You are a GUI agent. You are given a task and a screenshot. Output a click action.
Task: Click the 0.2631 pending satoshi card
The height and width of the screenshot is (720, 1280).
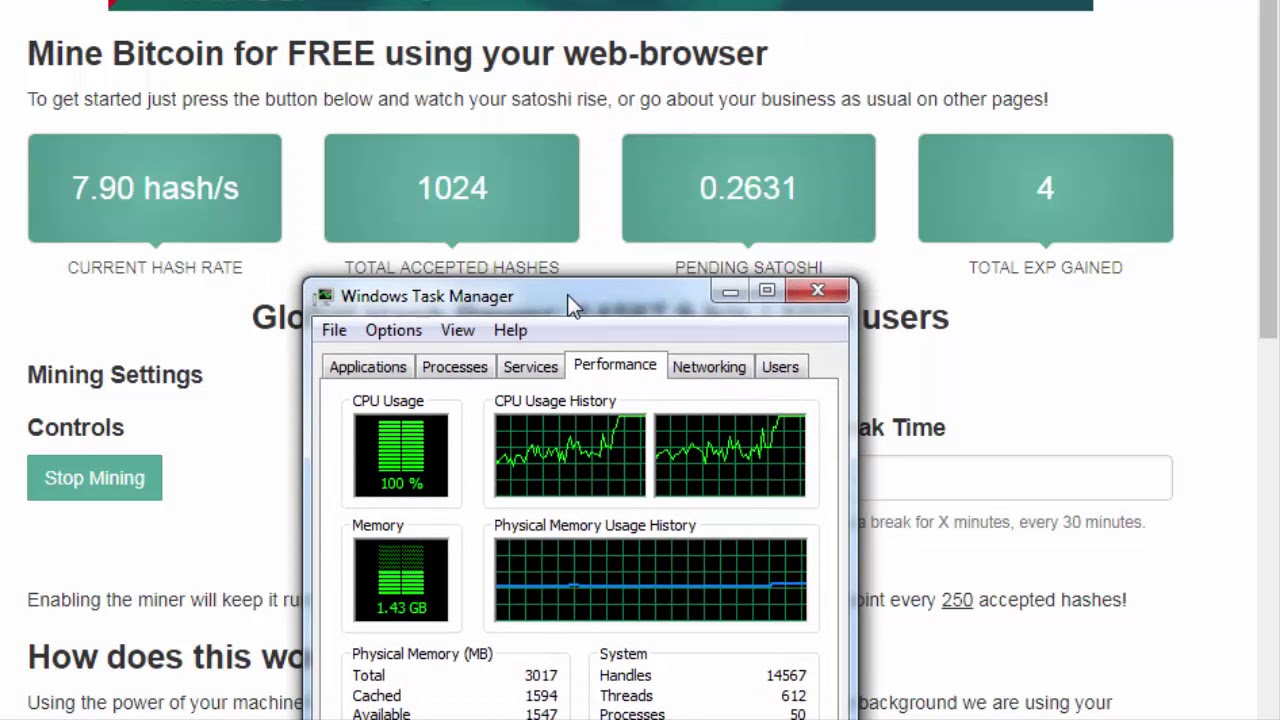pyautogui.click(x=748, y=188)
